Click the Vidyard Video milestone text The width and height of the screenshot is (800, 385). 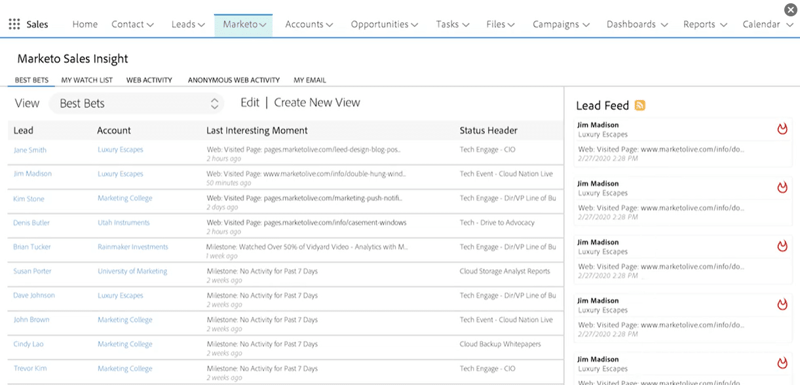pos(307,247)
